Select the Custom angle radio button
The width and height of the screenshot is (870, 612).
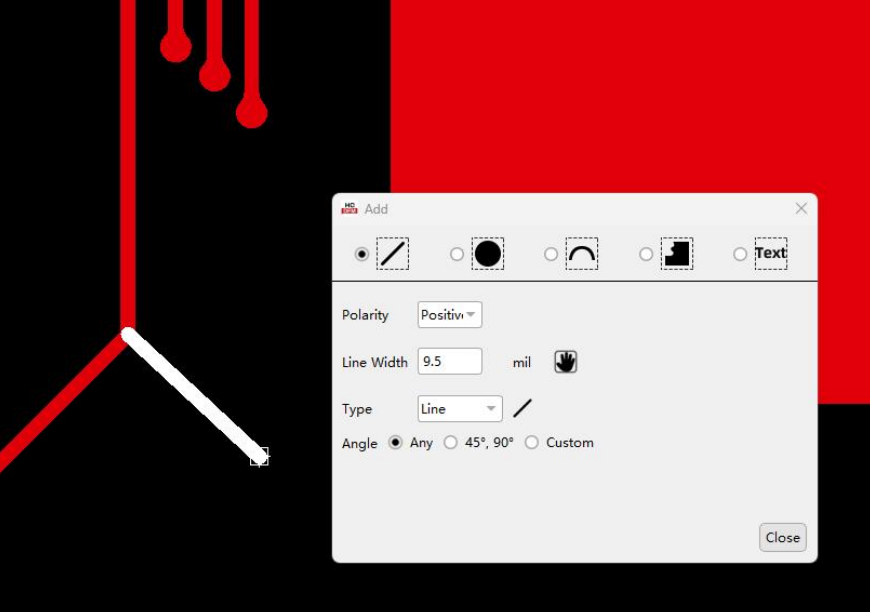[x=532, y=442]
